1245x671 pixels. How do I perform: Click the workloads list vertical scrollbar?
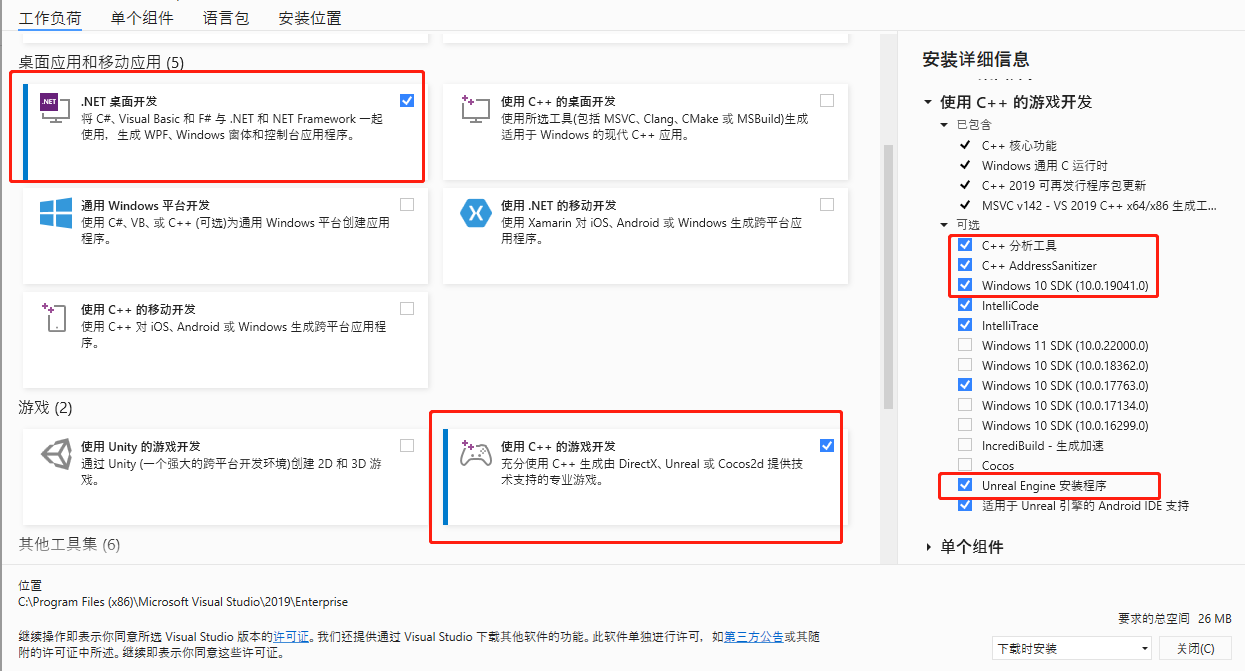pos(888,278)
